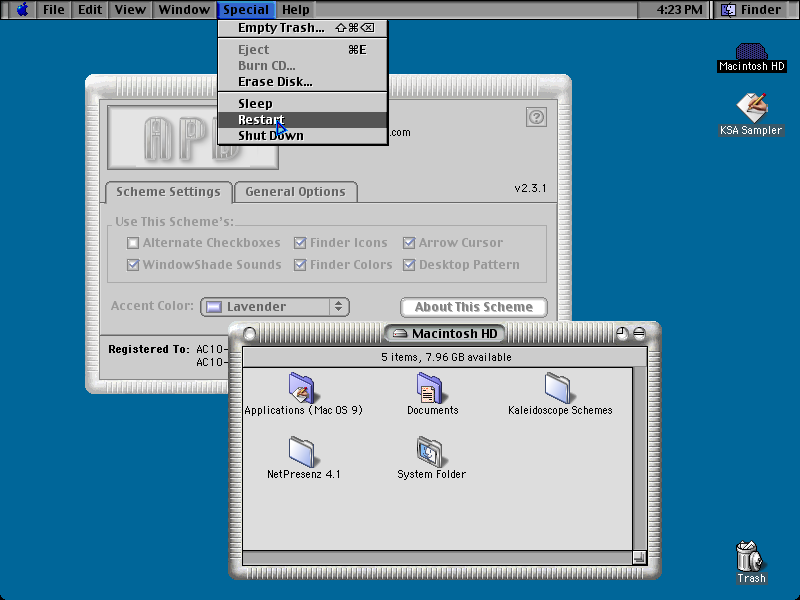Click the Lavender color swatch in popup
This screenshot has width=800, height=600.
(x=214, y=307)
